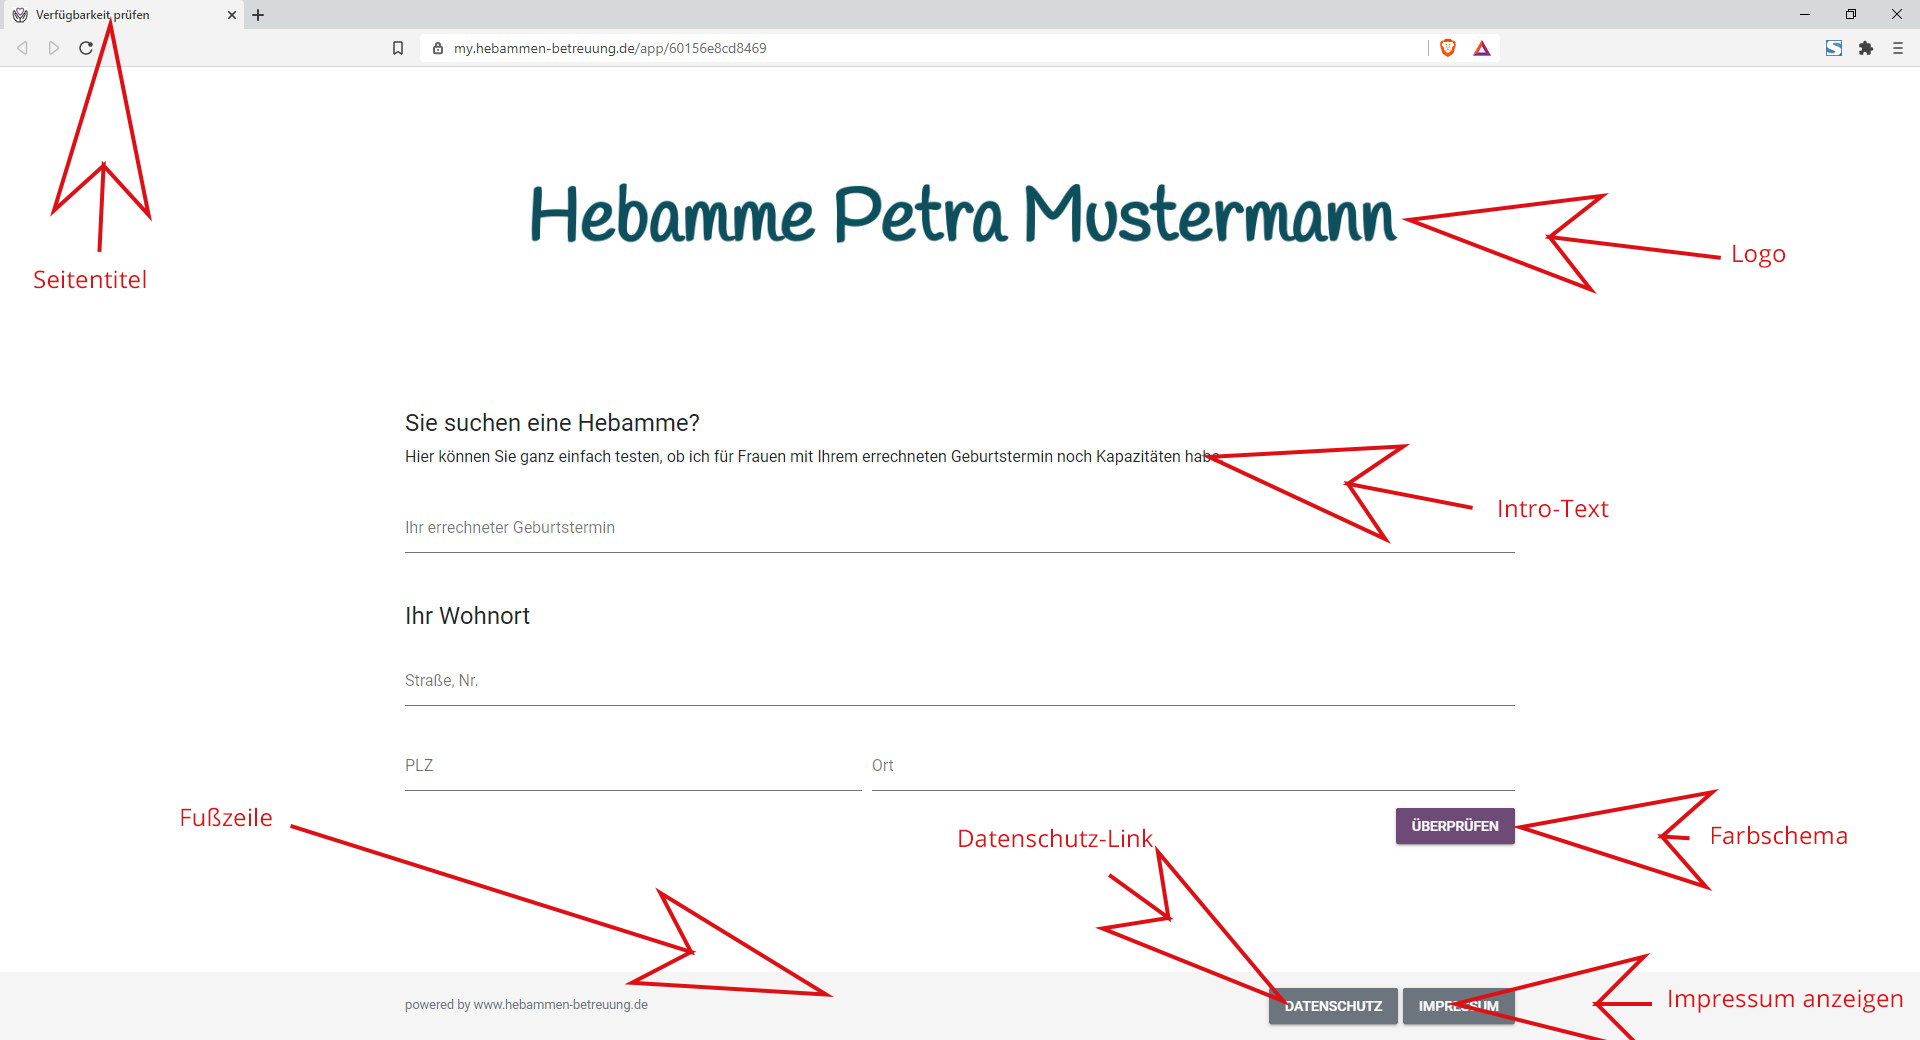Click the powered by www.hebammen-betreuung.de text

click(526, 1005)
